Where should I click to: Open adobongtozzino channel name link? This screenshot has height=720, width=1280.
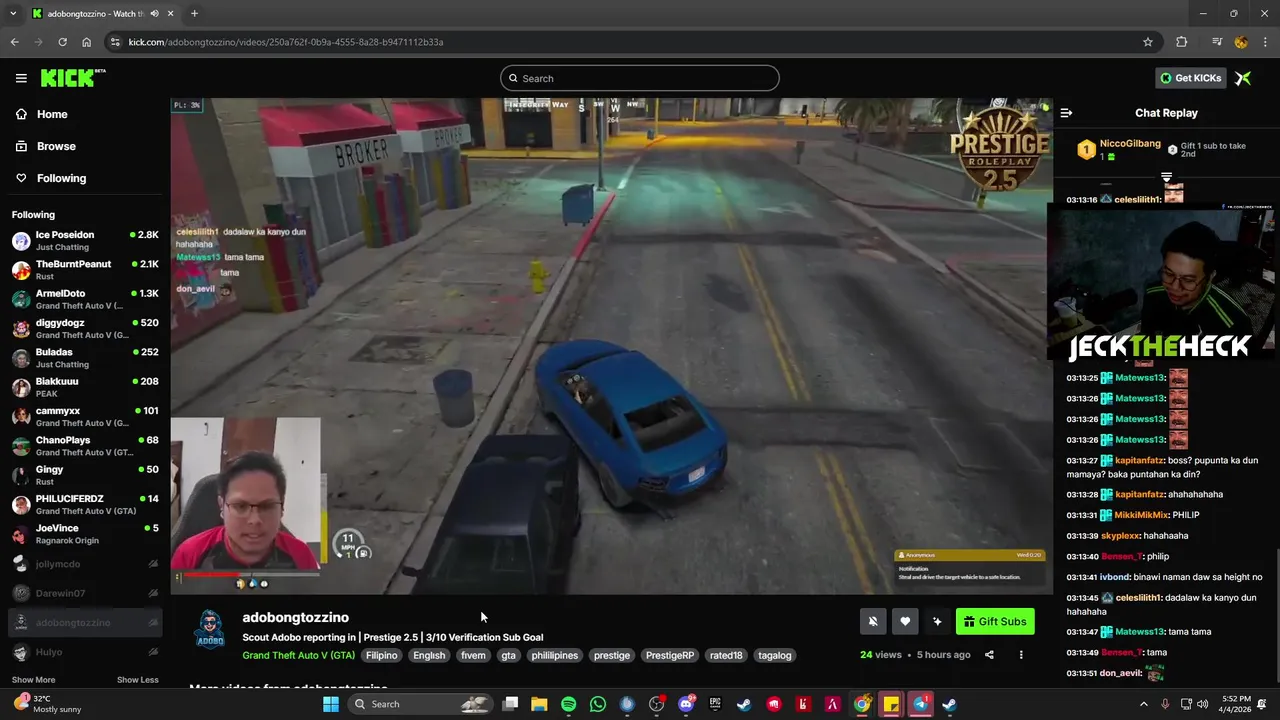click(x=295, y=617)
